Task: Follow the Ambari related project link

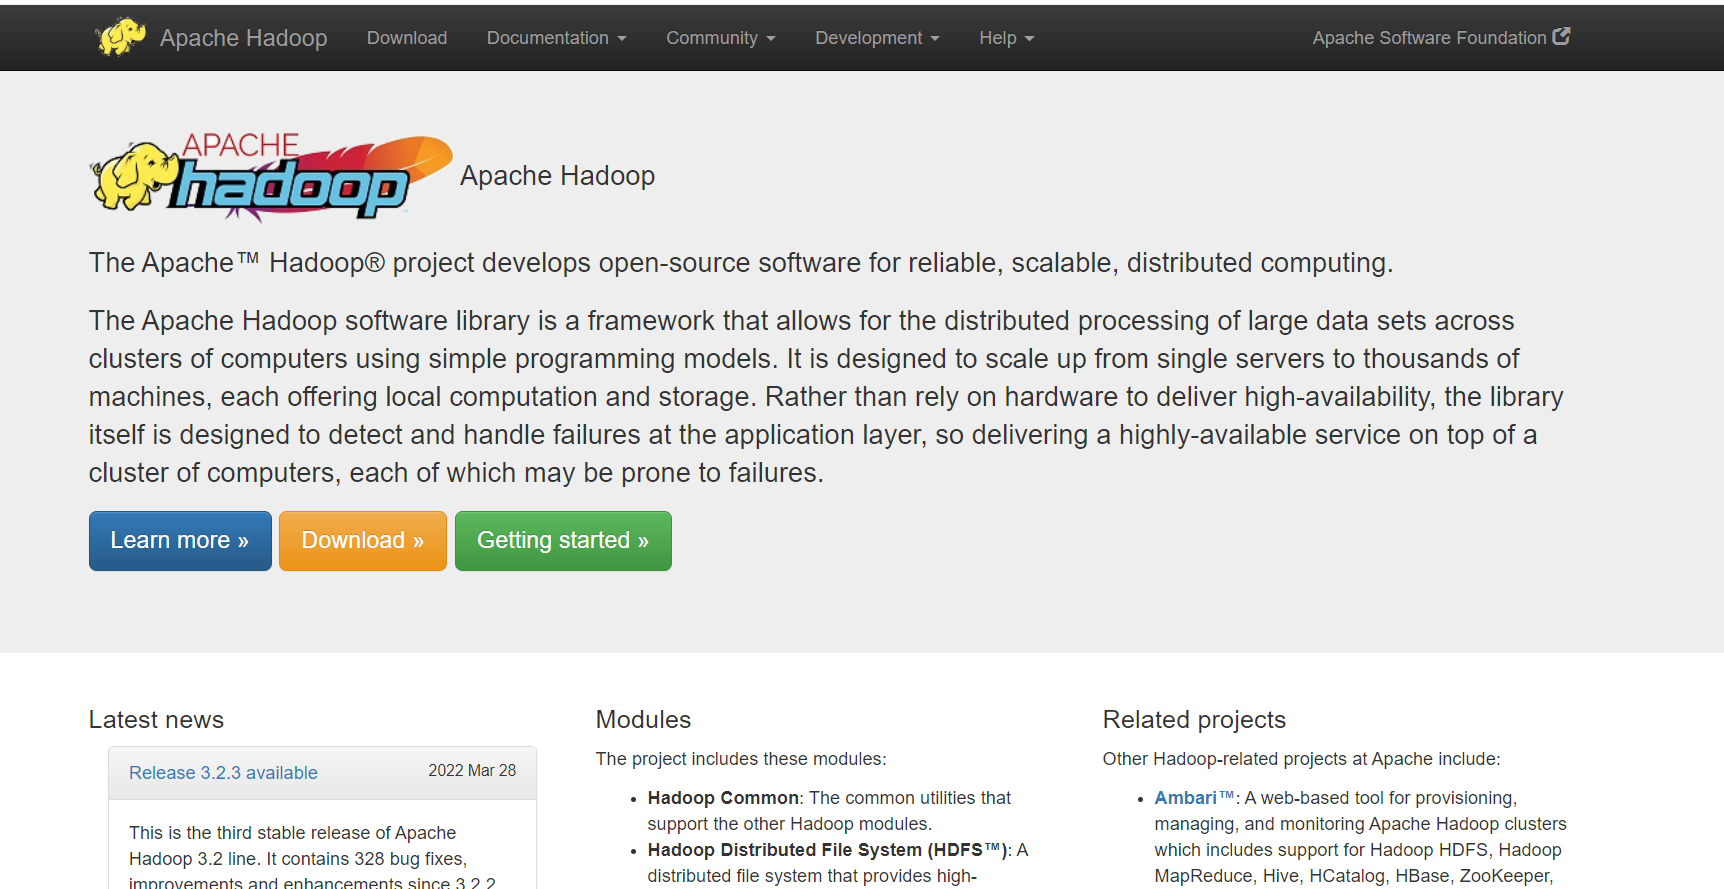Action: point(1194,798)
